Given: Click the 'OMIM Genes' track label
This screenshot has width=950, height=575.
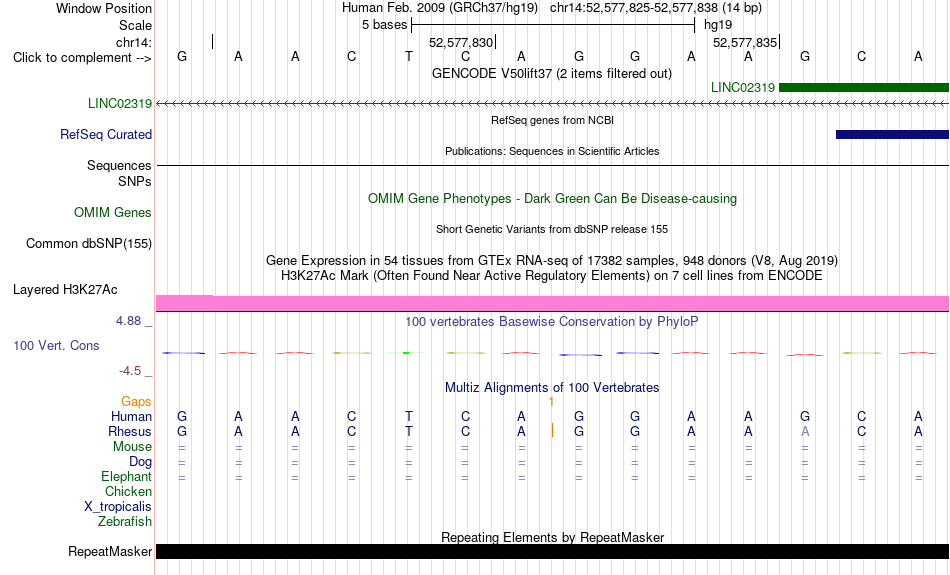Looking at the screenshot, I should point(113,213).
